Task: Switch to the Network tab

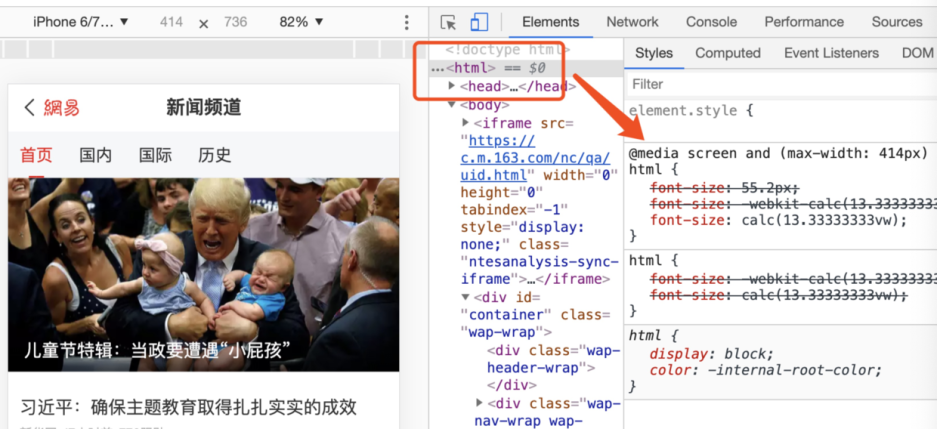Action: (632, 22)
